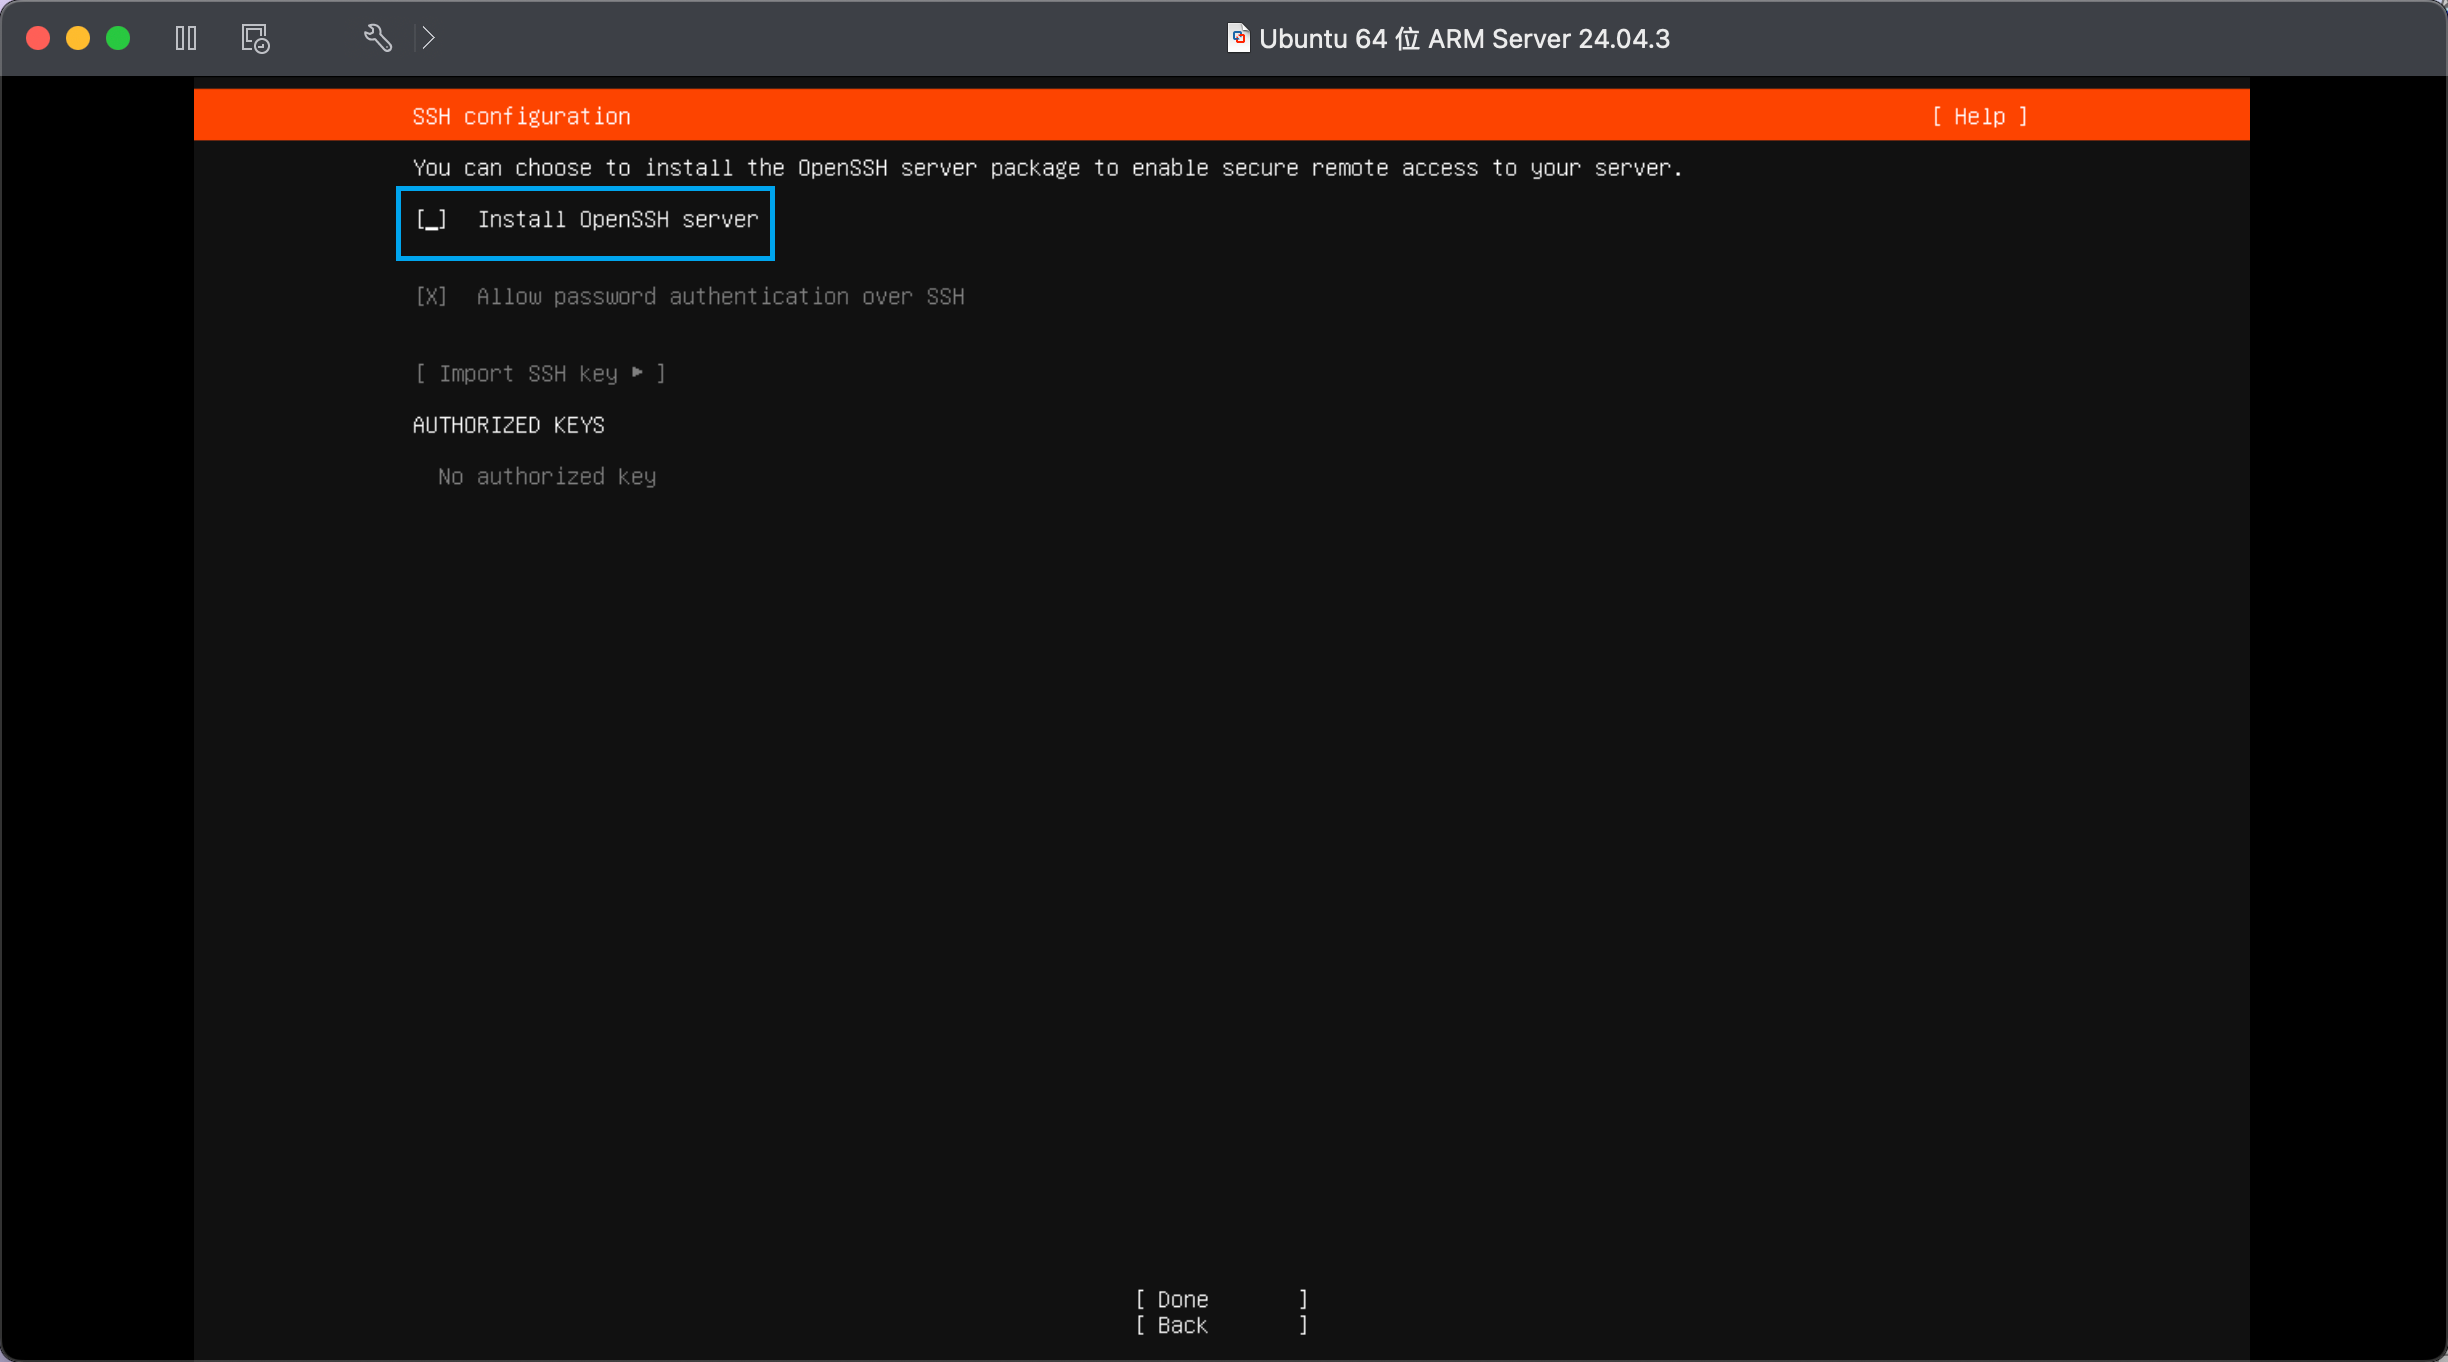Click the OpenSSH description sentence
This screenshot has height=1362, width=2448.
tap(1047, 168)
